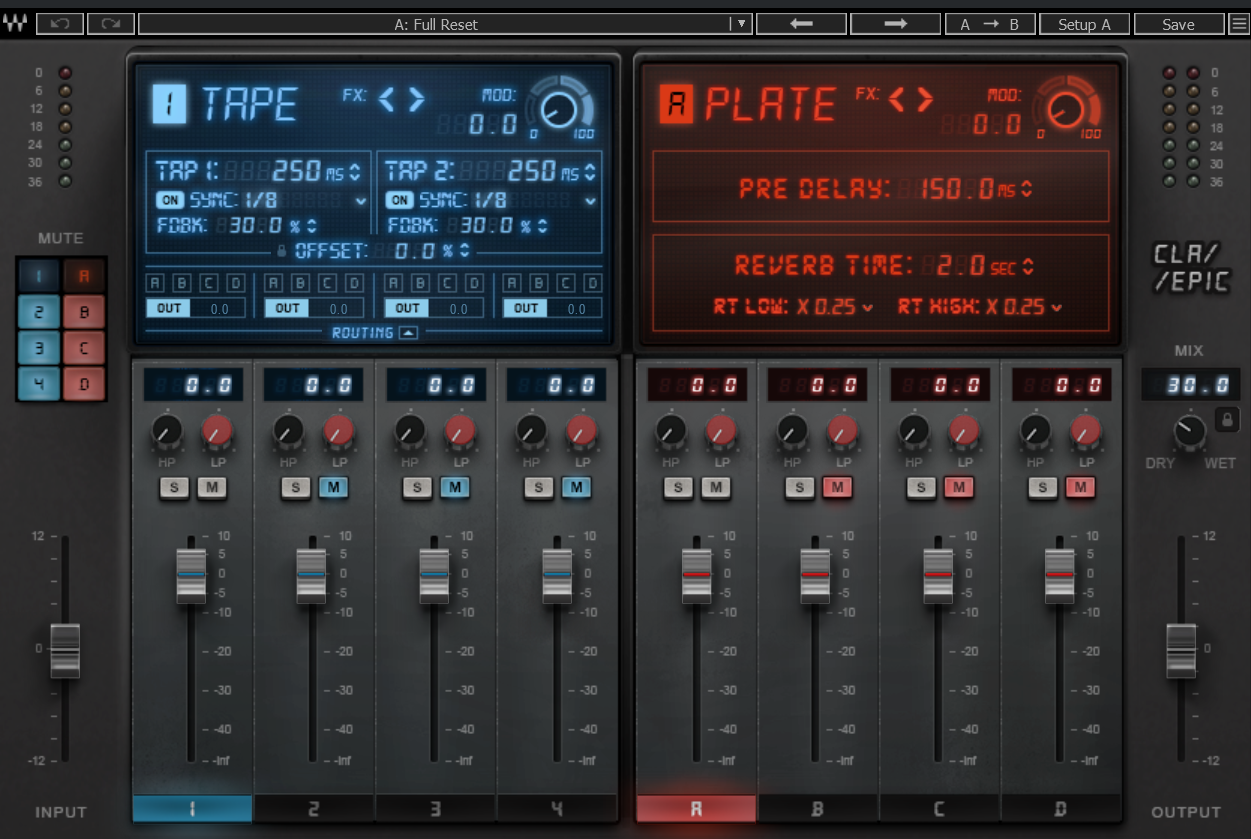
Task: Click the slot A badge beside PLATE
Action: pyautogui.click(x=677, y=104)
